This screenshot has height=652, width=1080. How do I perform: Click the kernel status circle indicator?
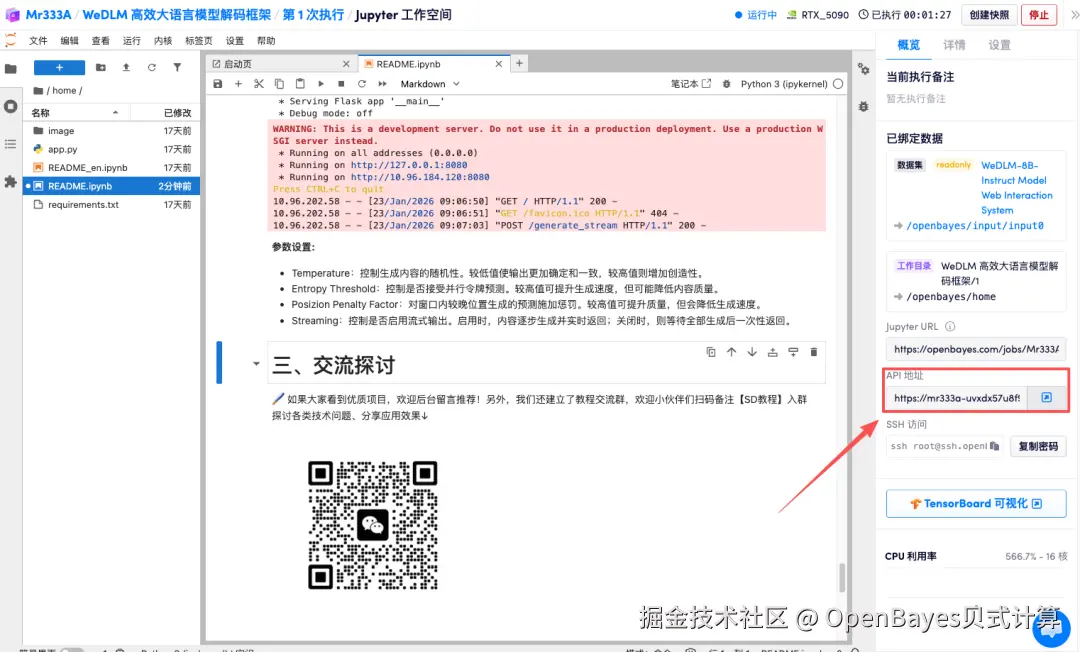pyautogui.click(x=838, y=84)
